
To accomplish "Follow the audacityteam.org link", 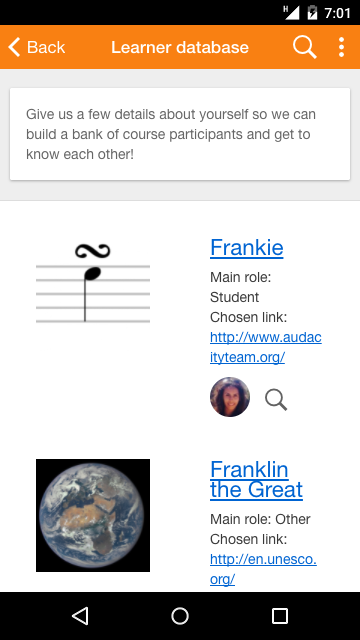I will coord(266,347).
